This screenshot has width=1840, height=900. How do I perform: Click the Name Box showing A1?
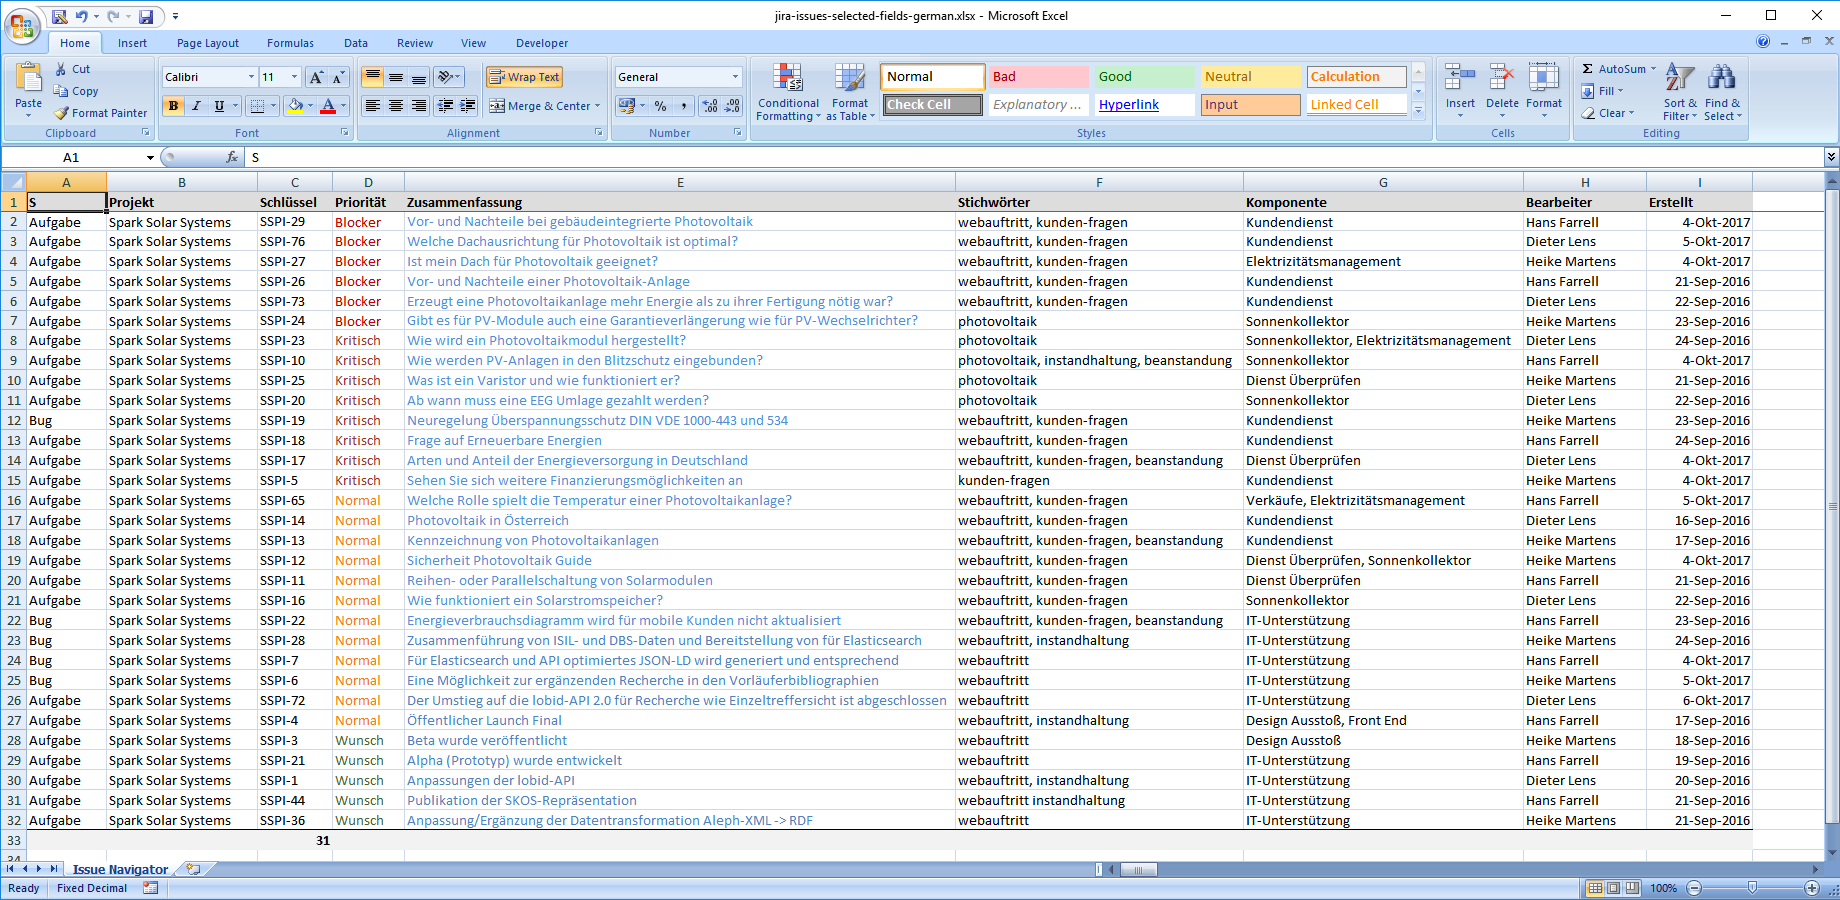click(71, 157)
